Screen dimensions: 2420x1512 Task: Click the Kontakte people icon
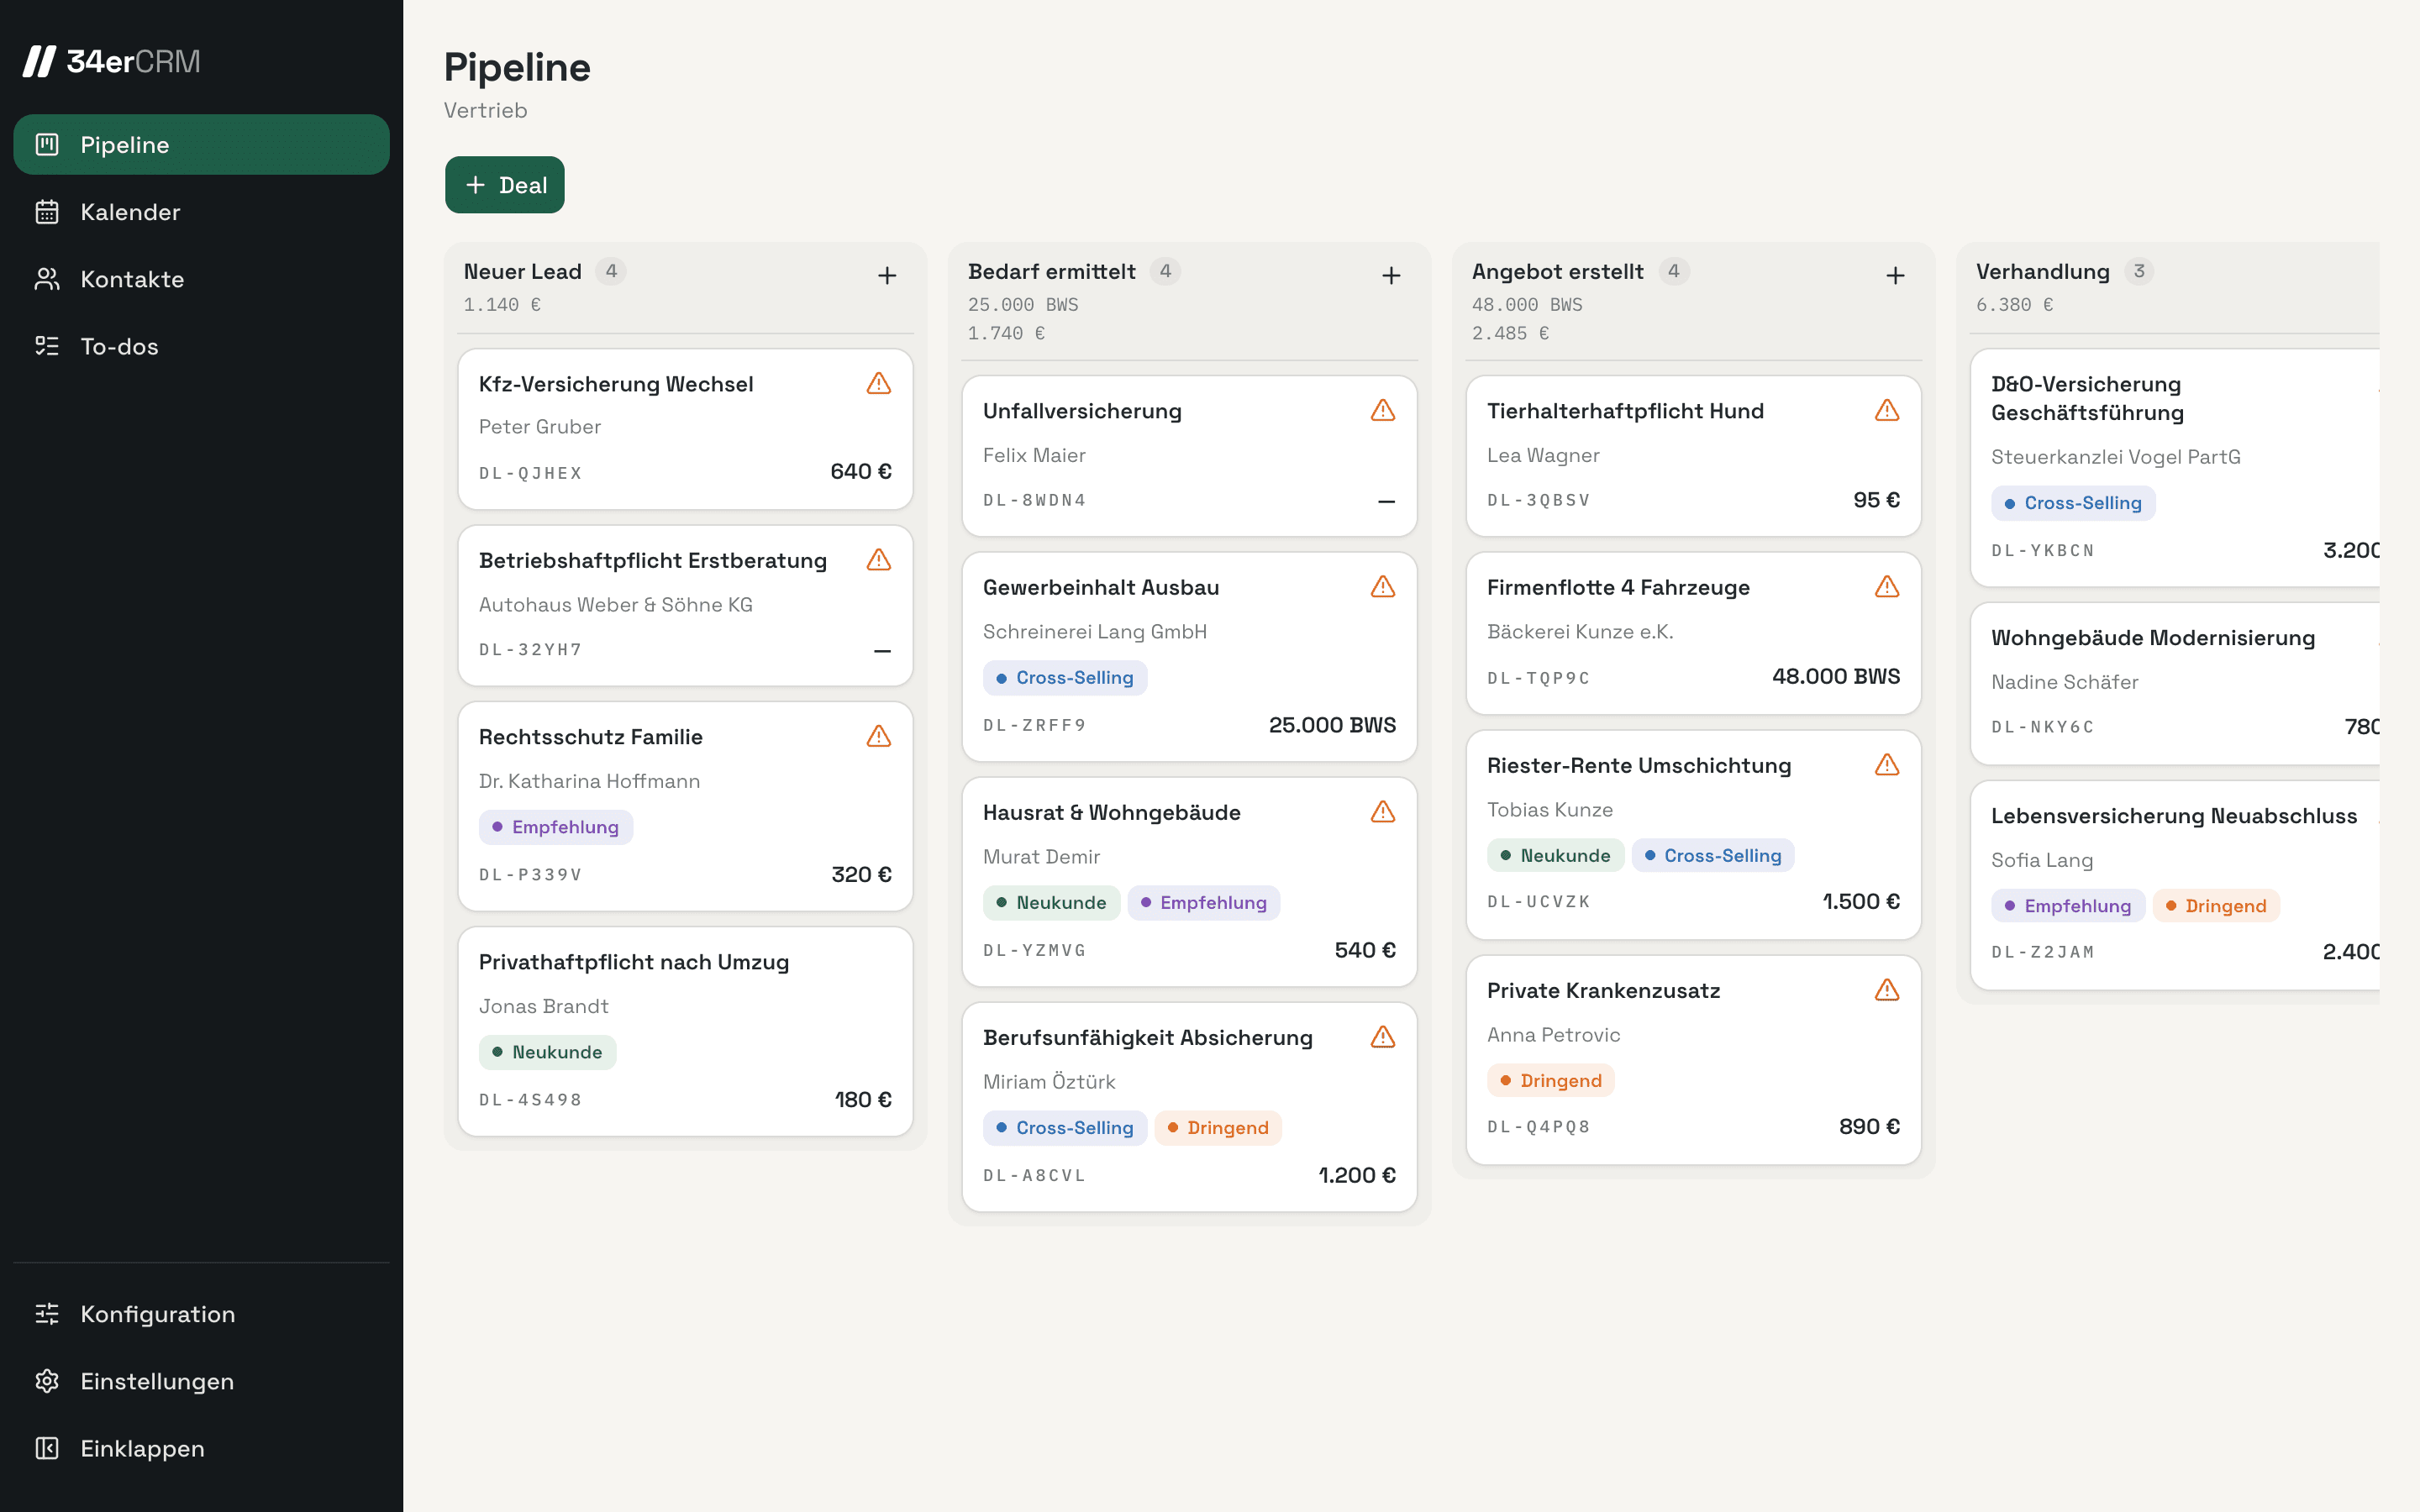47,279
